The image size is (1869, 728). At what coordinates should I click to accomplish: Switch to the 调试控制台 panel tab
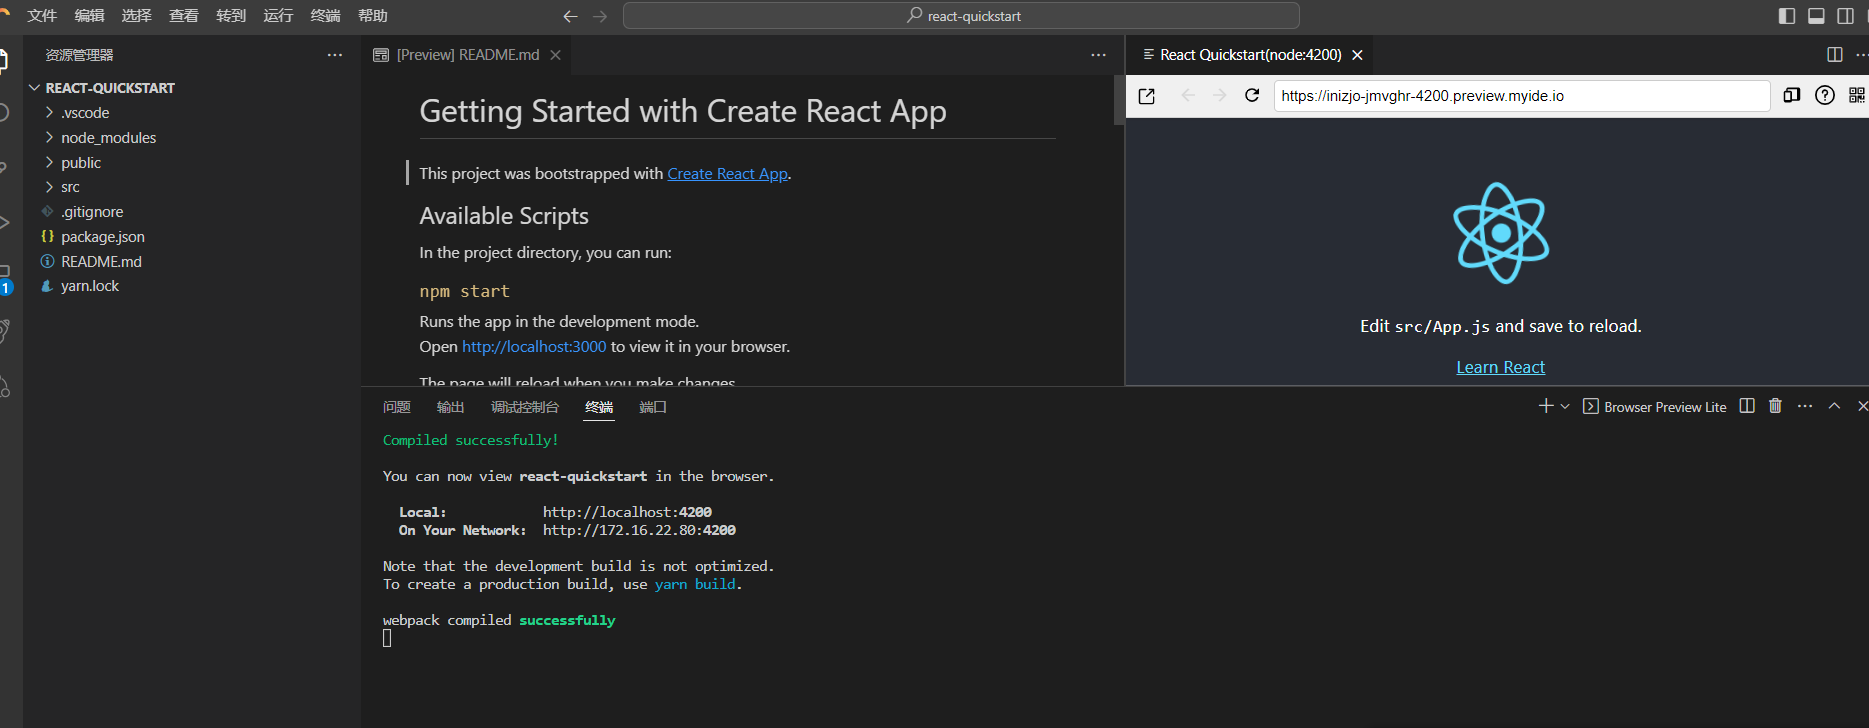[525, 407]
